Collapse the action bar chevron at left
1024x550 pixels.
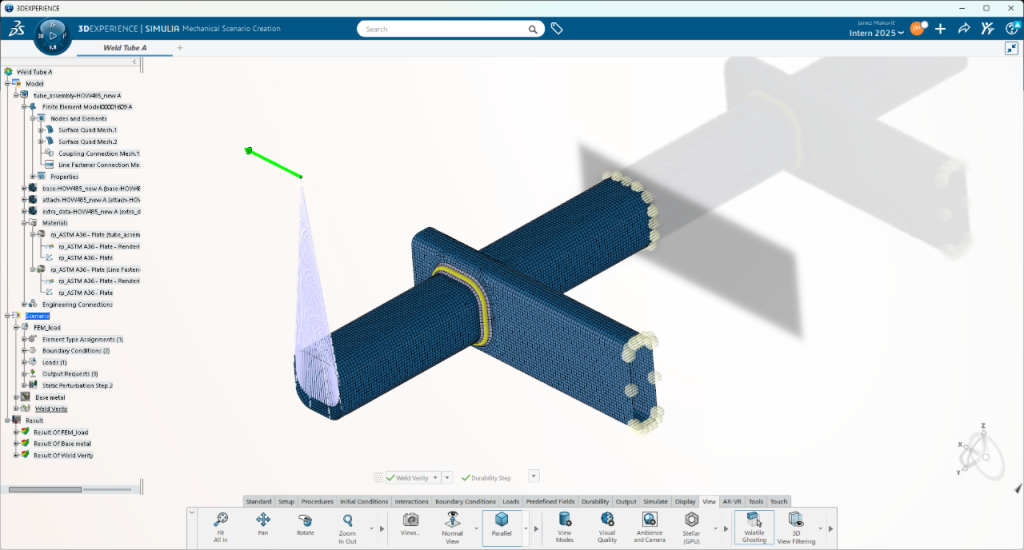tap(192, 513)
